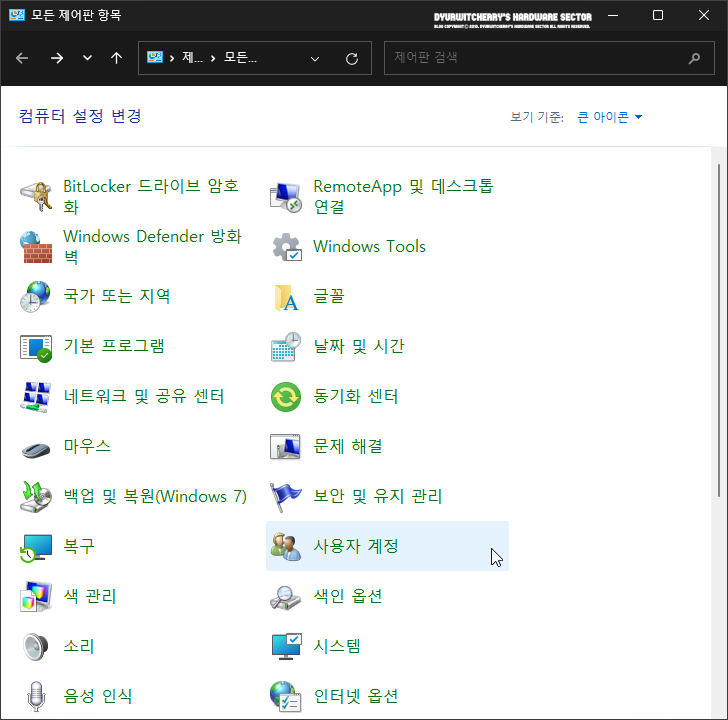
Task: Open the 동기화 센터 green sync icon
Action: click(x=286, y=397)
